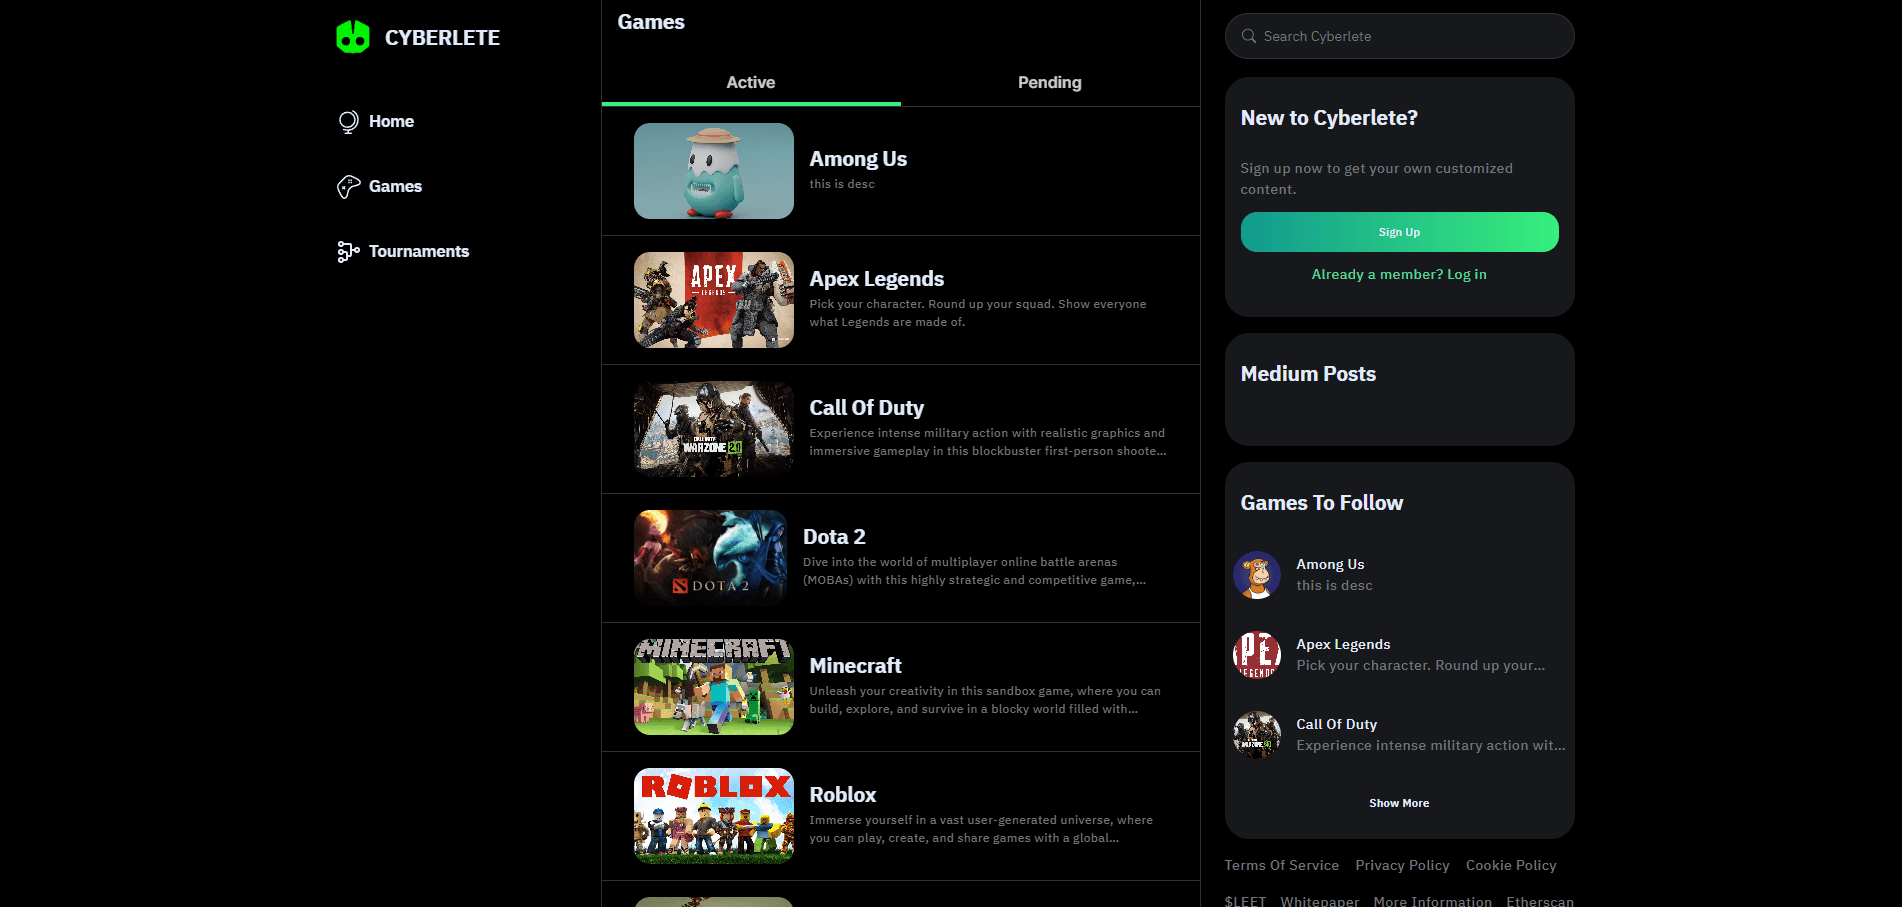Click the Games controller icon in sidebar
Screen dimensions: 1902x907
pos(348,186)
